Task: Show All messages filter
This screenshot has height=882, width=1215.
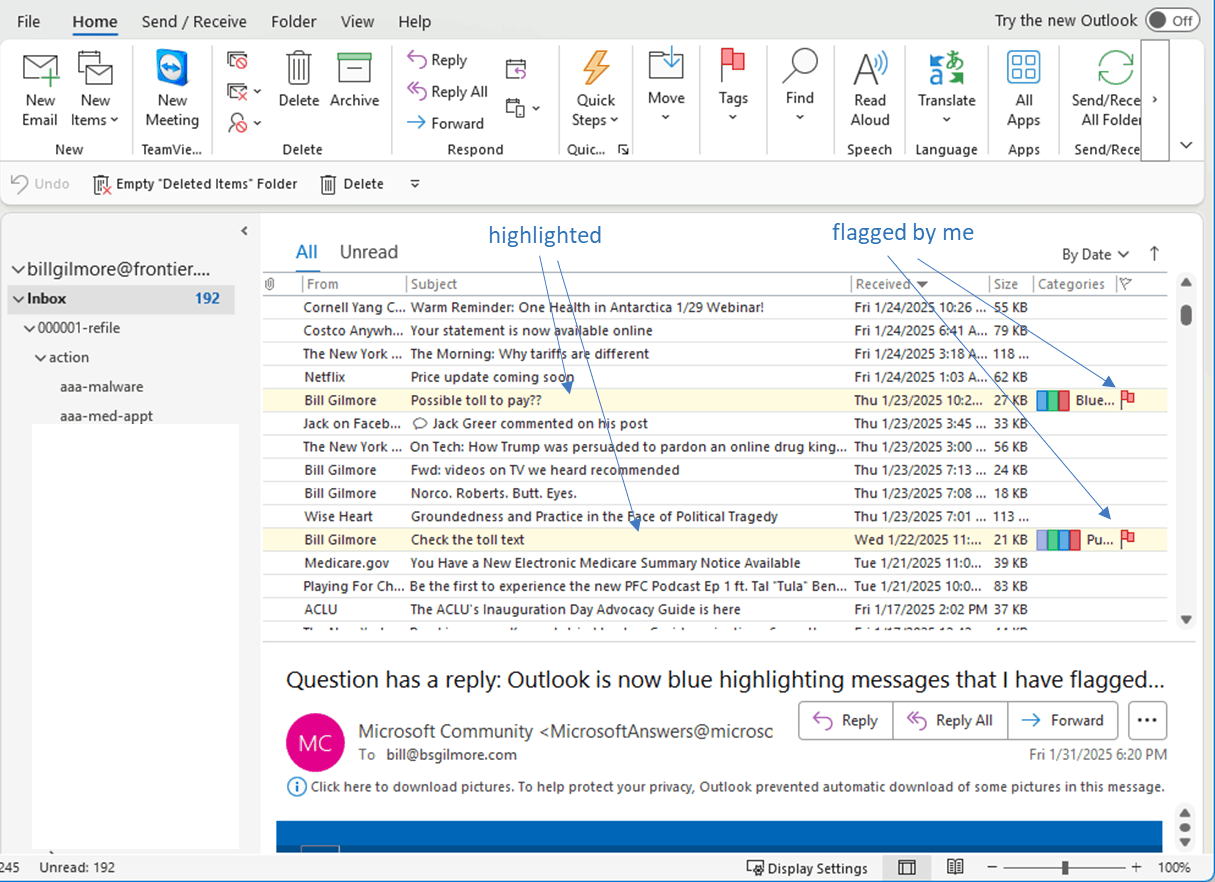Action: [307, 252]
